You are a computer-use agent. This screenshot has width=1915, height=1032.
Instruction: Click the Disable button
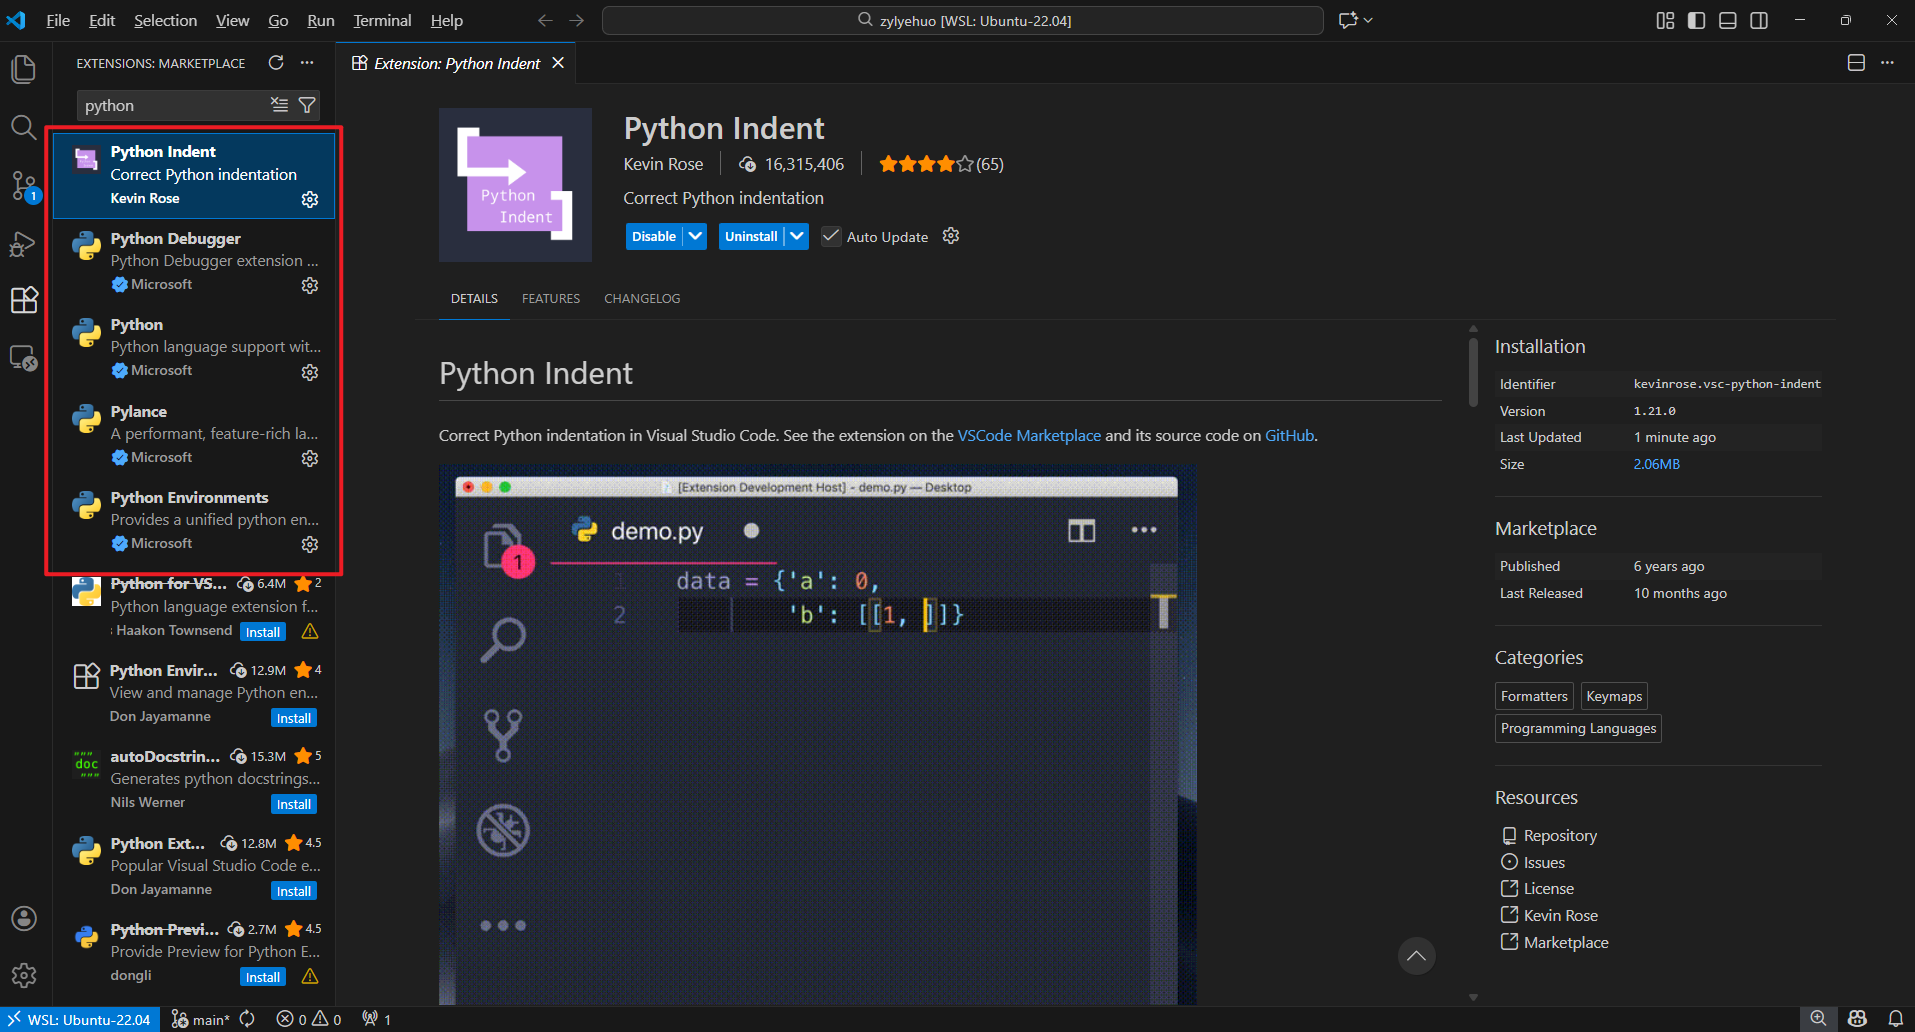654,236
